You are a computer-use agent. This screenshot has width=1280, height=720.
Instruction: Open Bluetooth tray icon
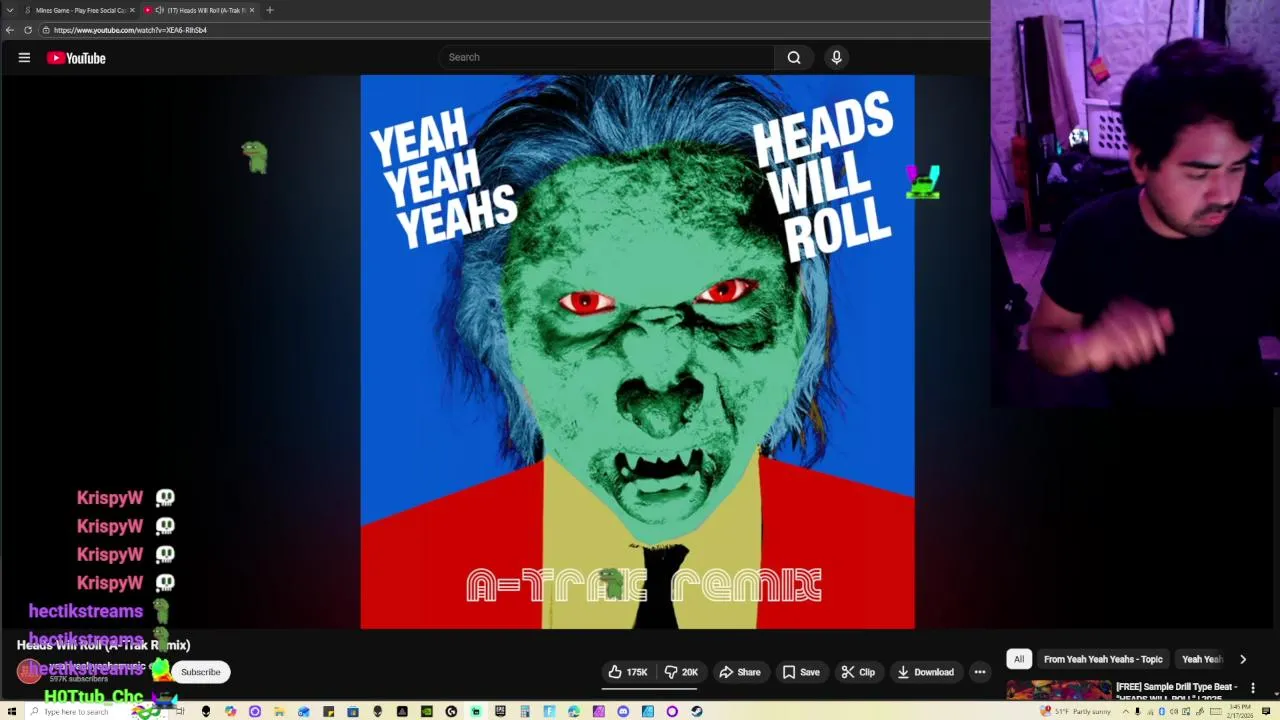pos(1162,711)
